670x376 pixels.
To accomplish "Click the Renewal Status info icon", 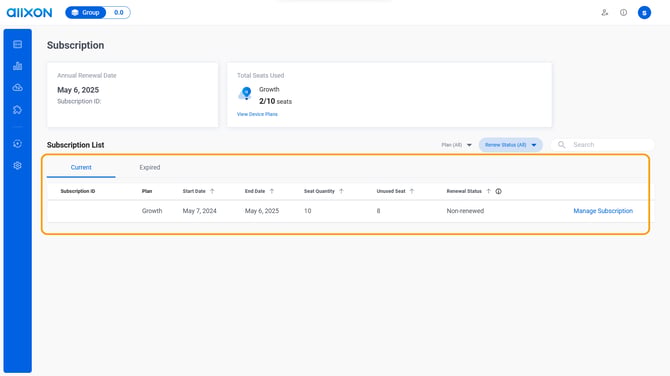I will click(x=498, y=191).
